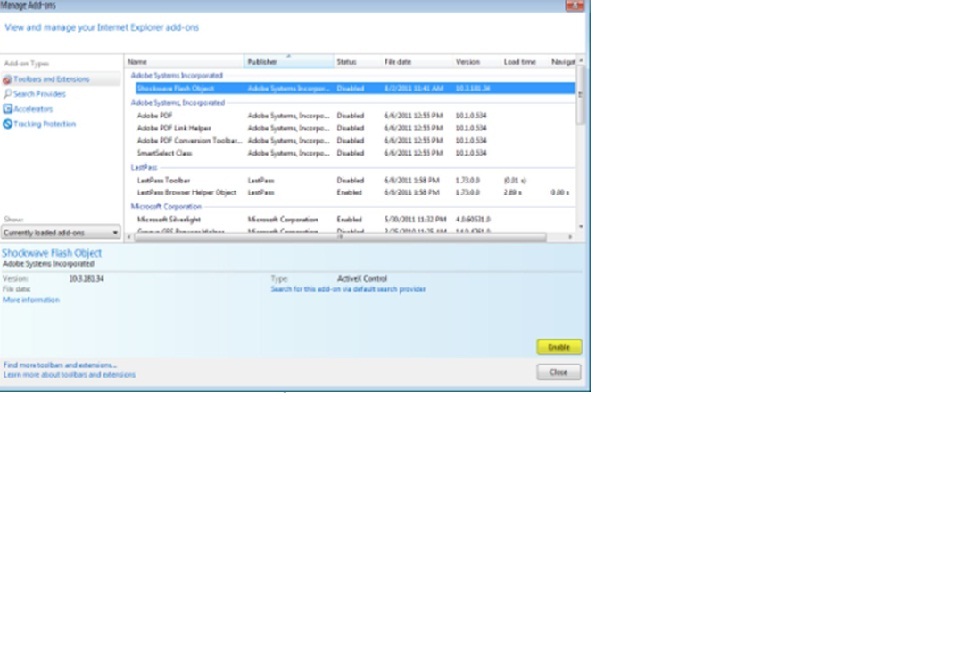Close the Manage Add-ons window

point(575,5)
